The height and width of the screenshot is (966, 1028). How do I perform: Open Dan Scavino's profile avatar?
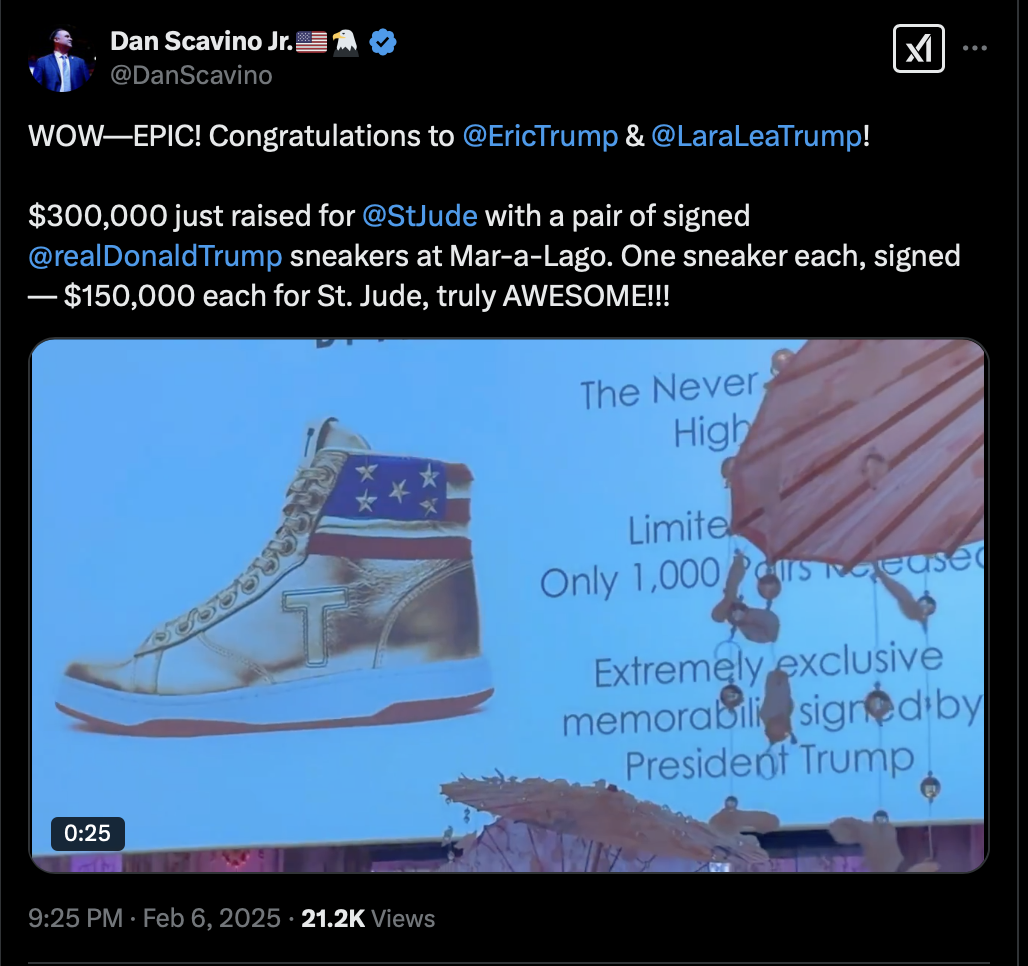pyautogui.click(x=60, y=59)
